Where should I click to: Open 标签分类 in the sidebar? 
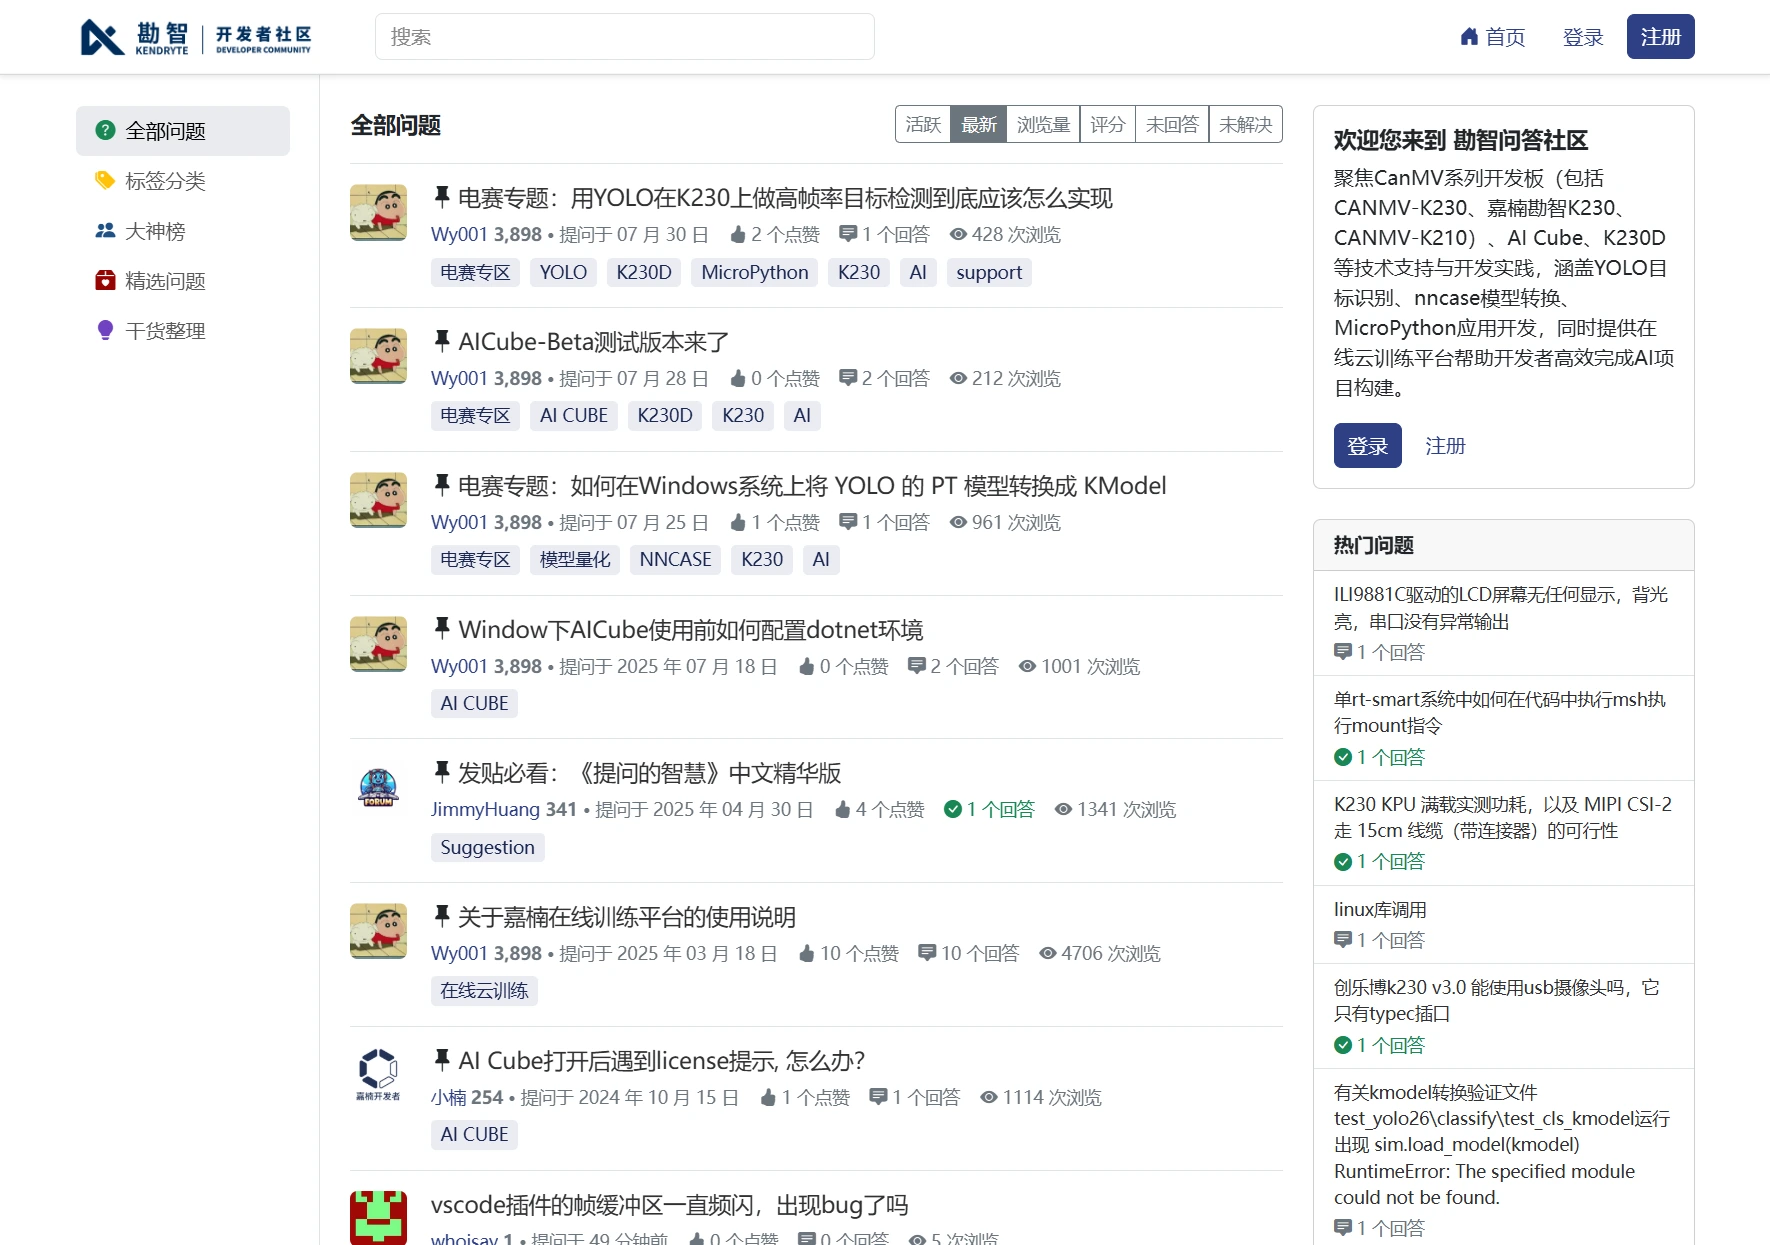tap(183, 181)
